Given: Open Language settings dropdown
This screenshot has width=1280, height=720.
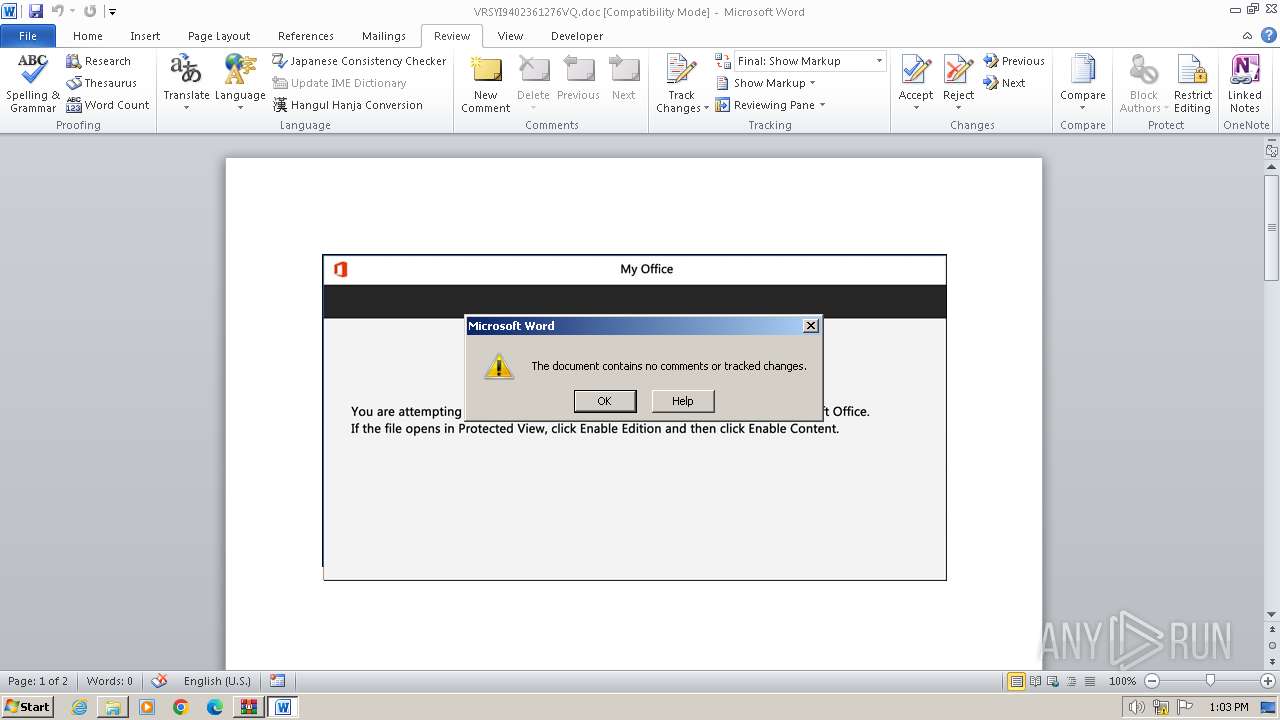Looking at the screenshot, I should point(240,83).
